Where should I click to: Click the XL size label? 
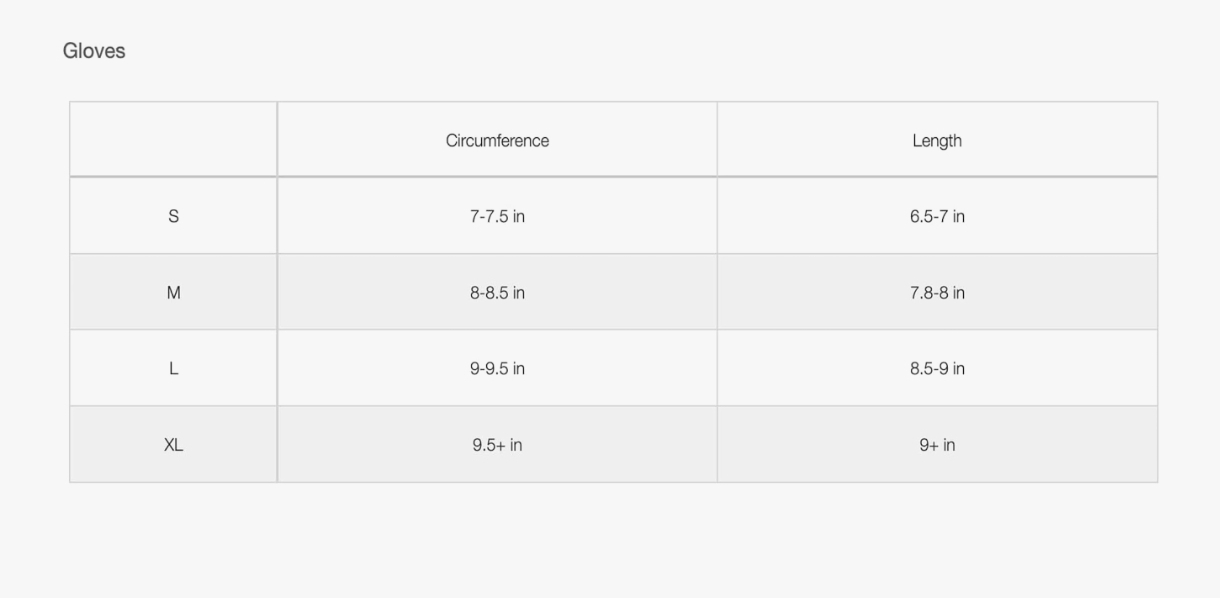[x=173, y=445]
